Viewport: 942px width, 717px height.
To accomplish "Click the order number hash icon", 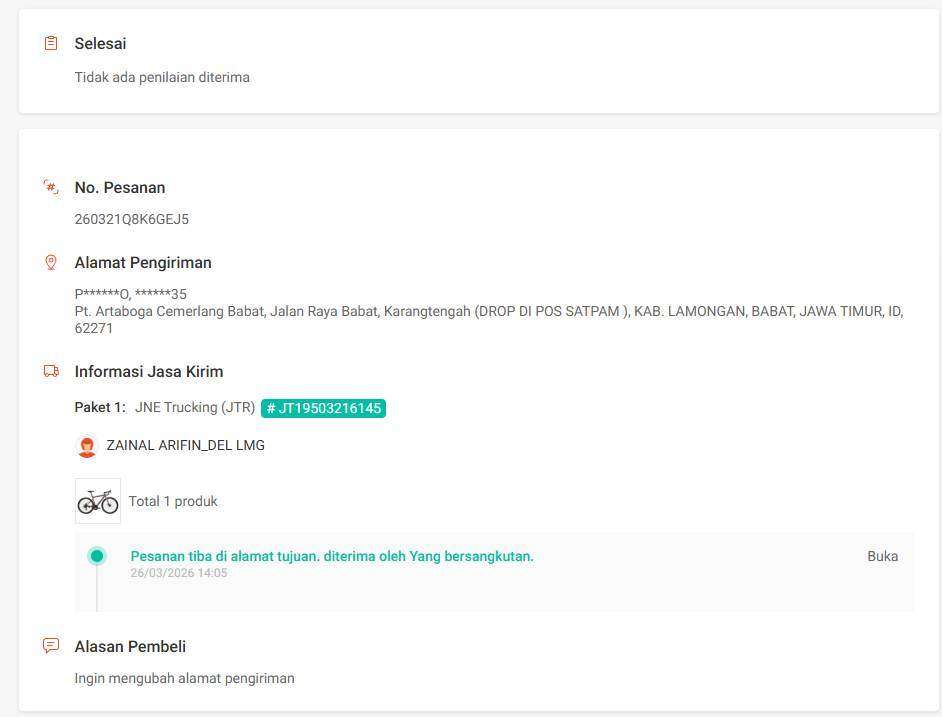I will pyautogui.click(x=51, y=187).
